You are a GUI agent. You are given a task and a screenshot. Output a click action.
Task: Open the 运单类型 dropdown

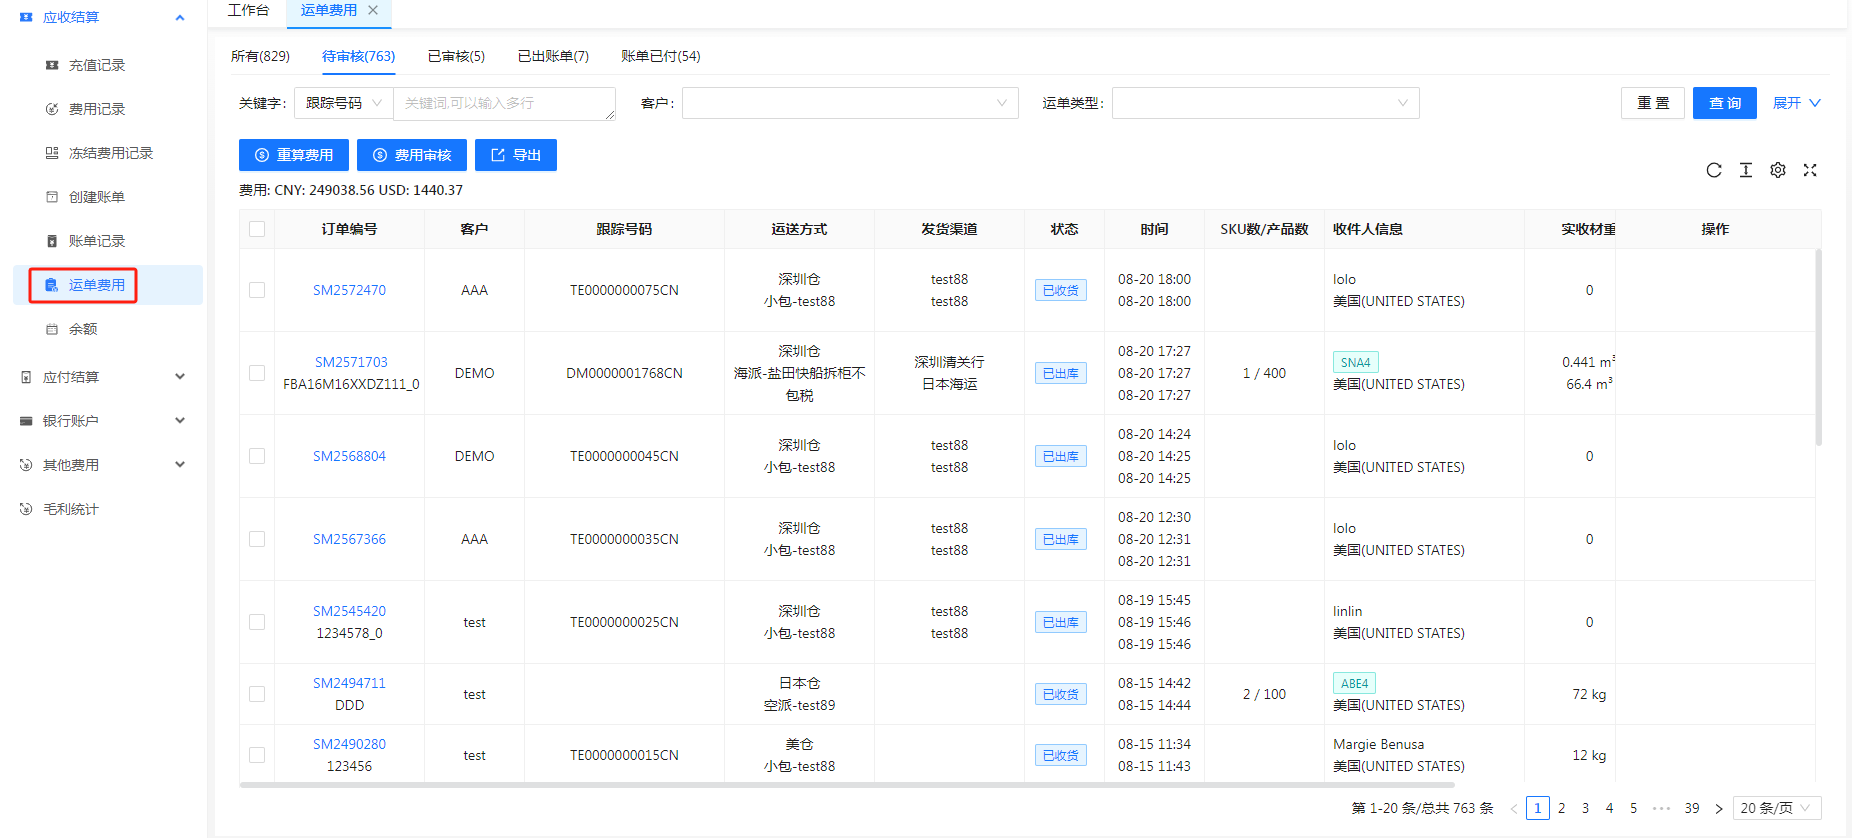[x=1265, y=103]
